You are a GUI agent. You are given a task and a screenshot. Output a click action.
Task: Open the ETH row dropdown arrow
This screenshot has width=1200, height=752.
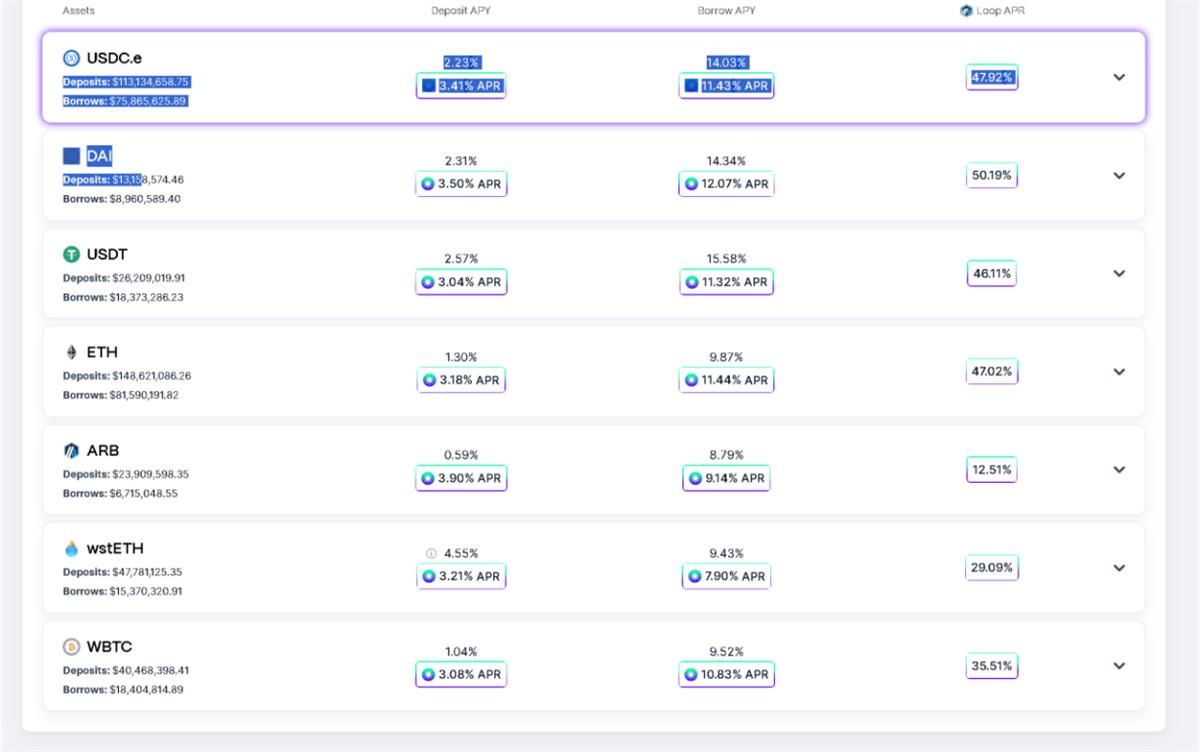point(1119,372)
